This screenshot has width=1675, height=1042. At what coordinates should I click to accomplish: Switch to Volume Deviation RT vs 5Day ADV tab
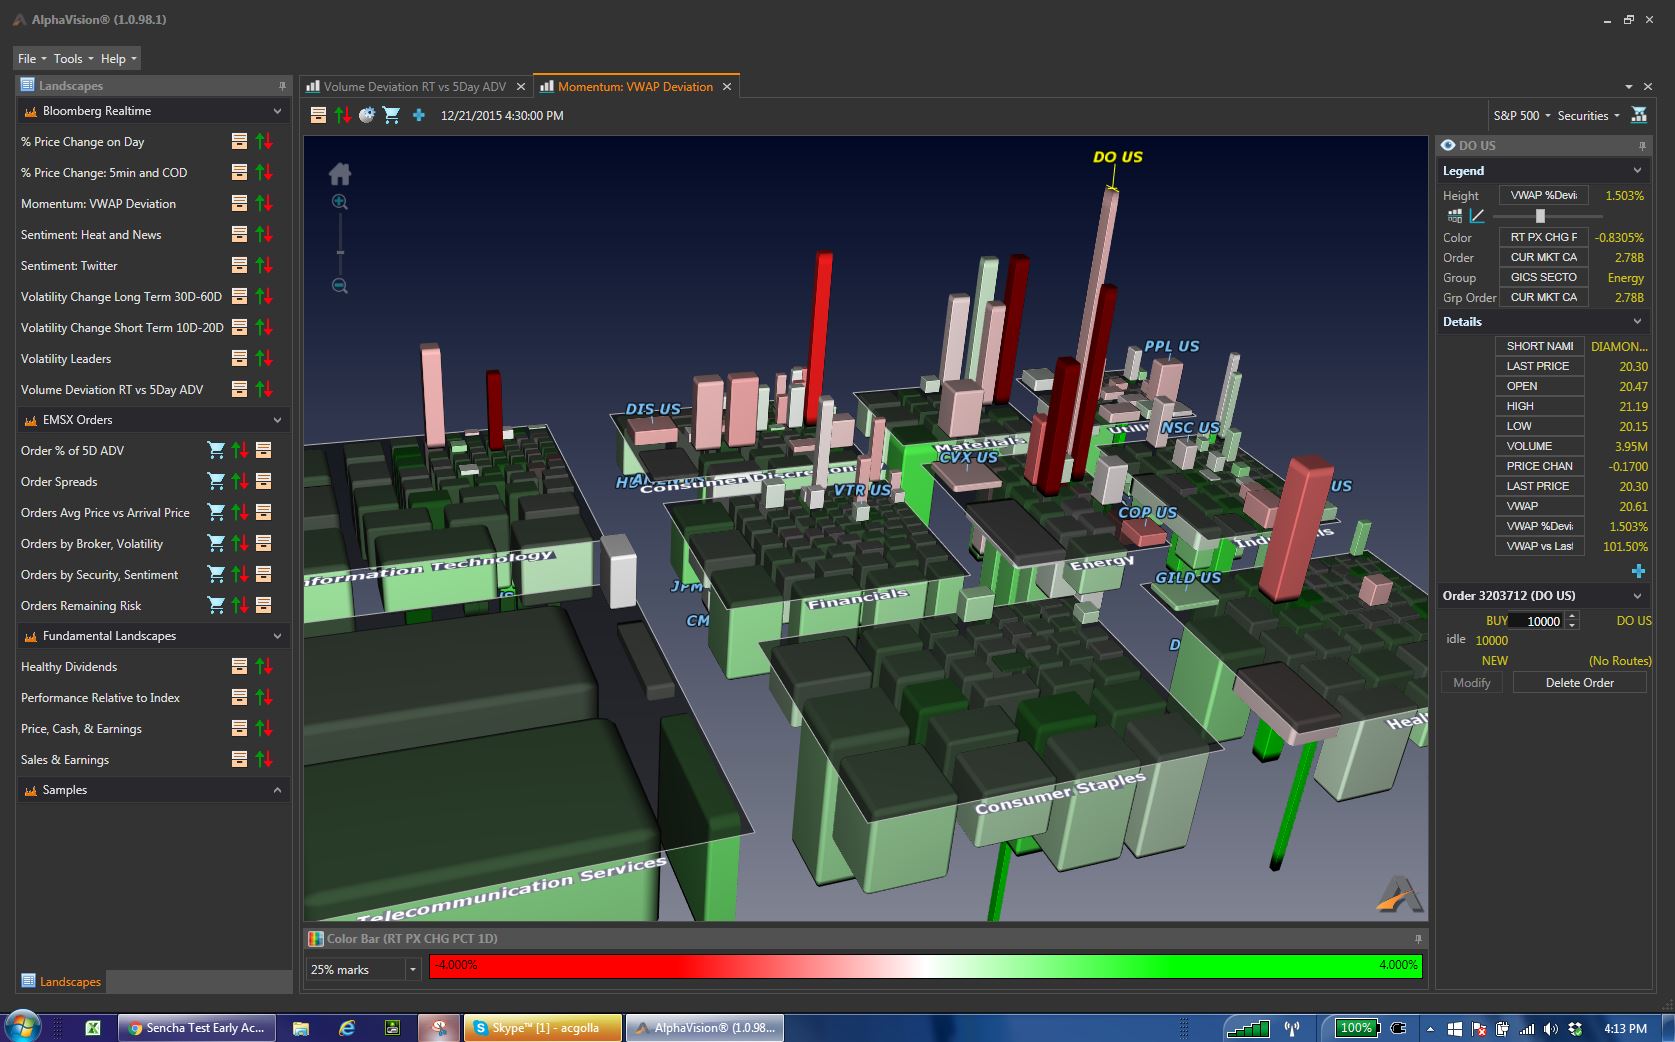pyautogui.click(x=414, y=87)
